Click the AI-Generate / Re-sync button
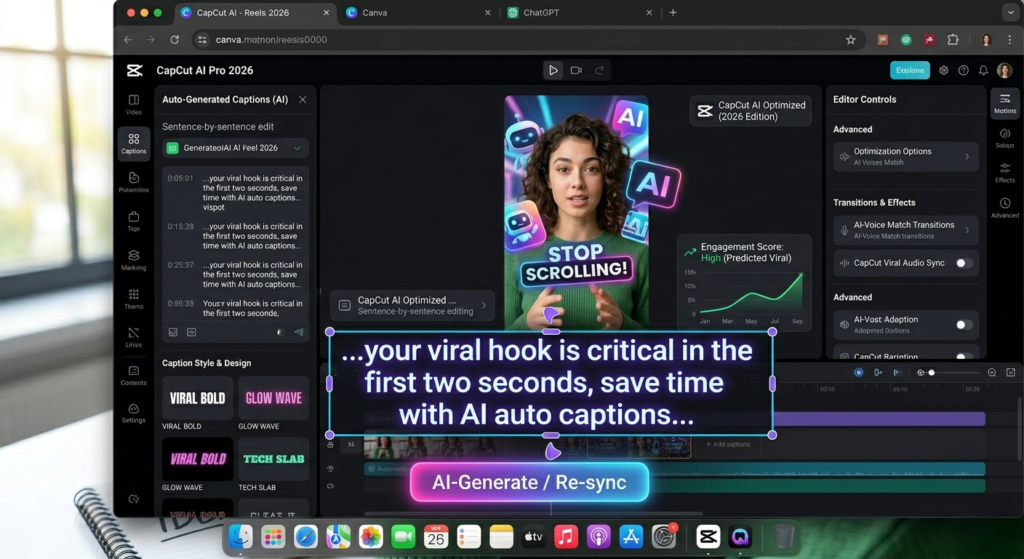Viewport: 1024px width, 559px height. pos(530,483)
